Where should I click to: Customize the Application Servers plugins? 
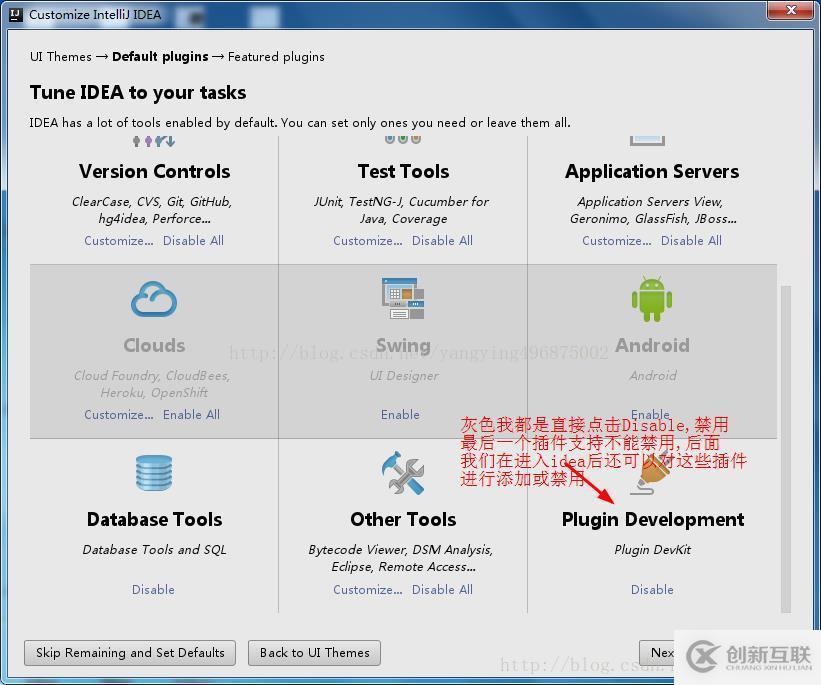tap(617, 241)
